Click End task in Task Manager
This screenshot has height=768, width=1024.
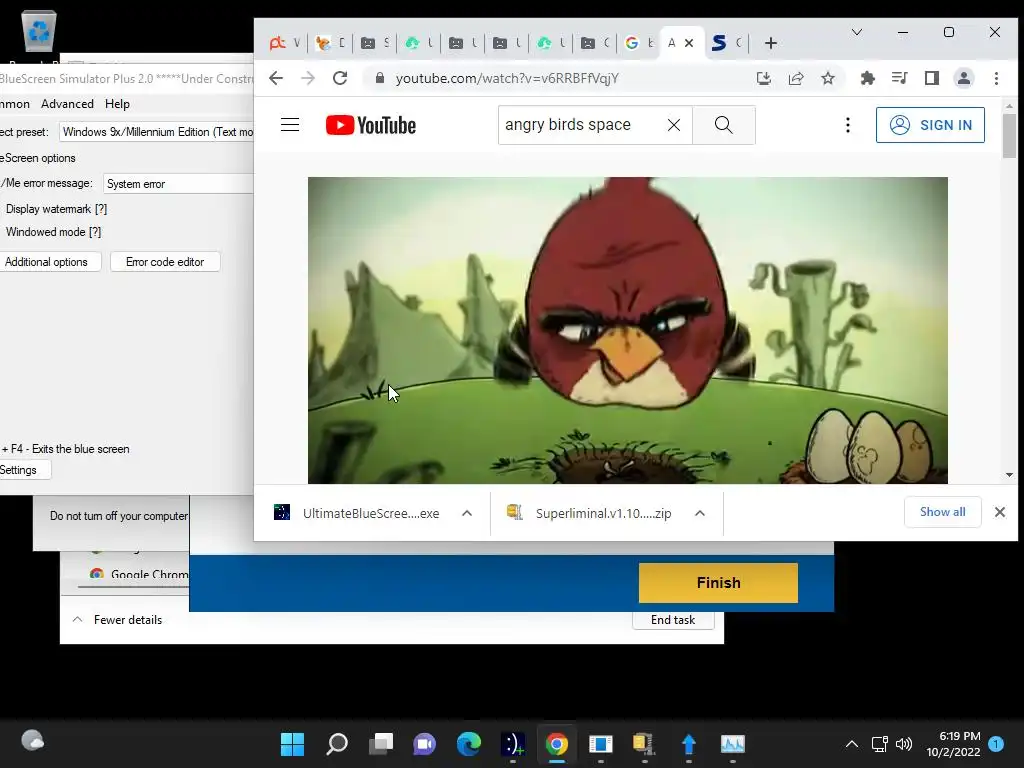[x=673, y=620]
